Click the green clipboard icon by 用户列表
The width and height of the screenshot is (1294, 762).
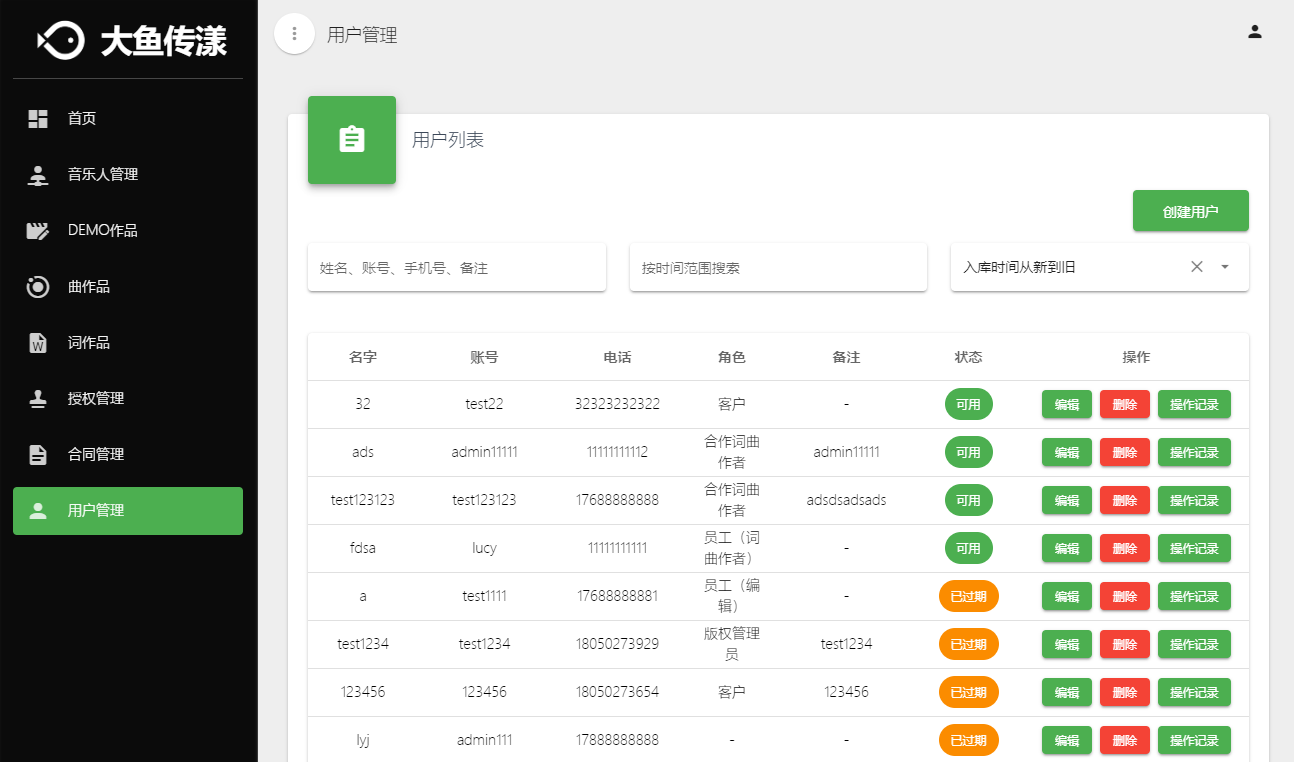click(351, 140)
